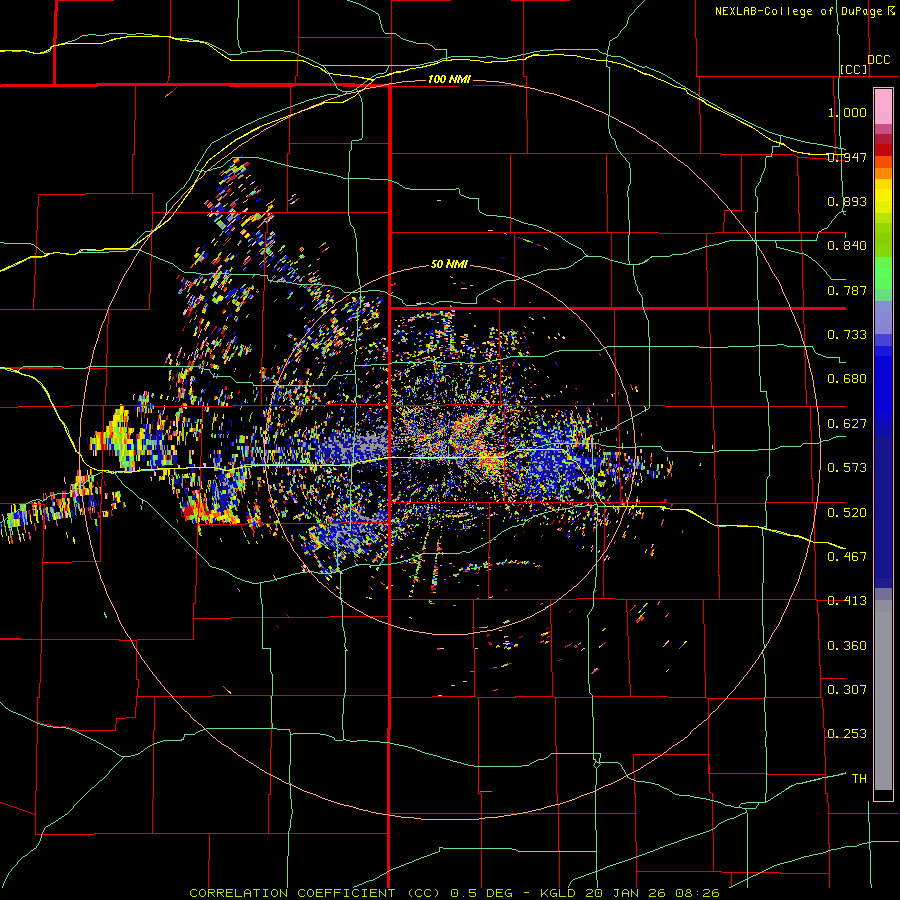
Task: Pick the pink segment of the color scale
Action: click(x=883, y=106)
